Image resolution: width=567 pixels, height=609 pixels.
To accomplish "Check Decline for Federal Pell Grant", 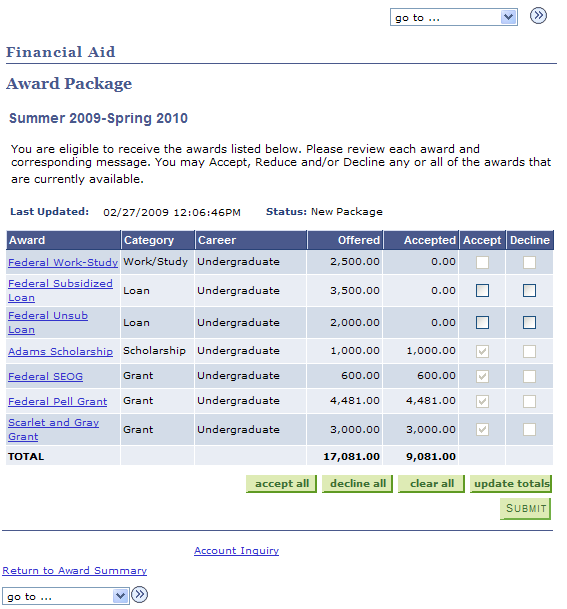I will (529, 401).
